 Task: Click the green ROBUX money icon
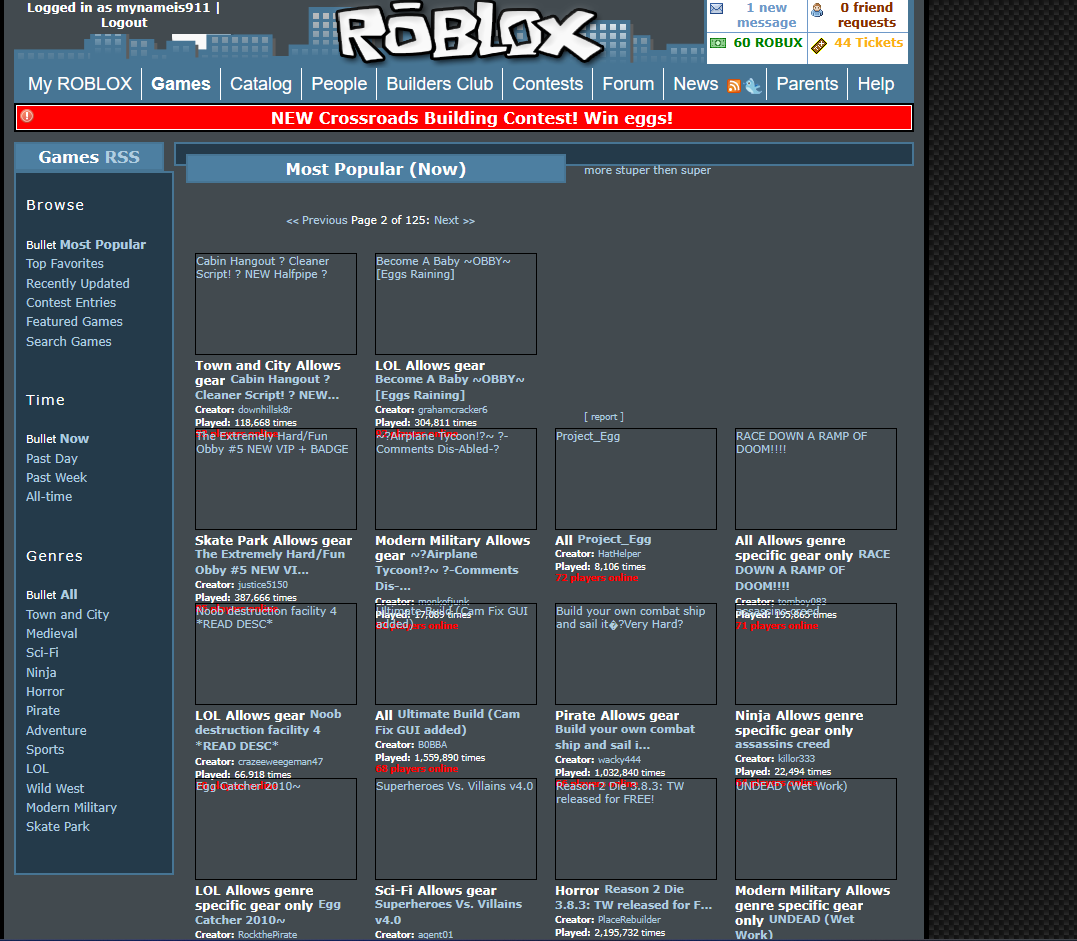coord(717,43)
